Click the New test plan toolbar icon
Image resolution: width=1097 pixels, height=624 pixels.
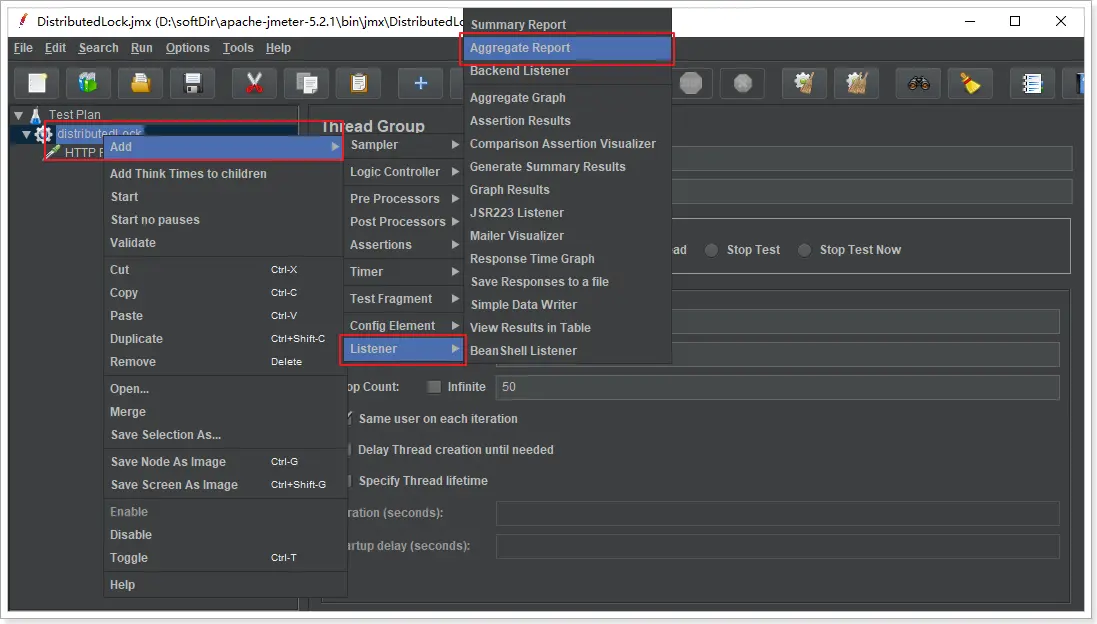click(x=37, y=83)
